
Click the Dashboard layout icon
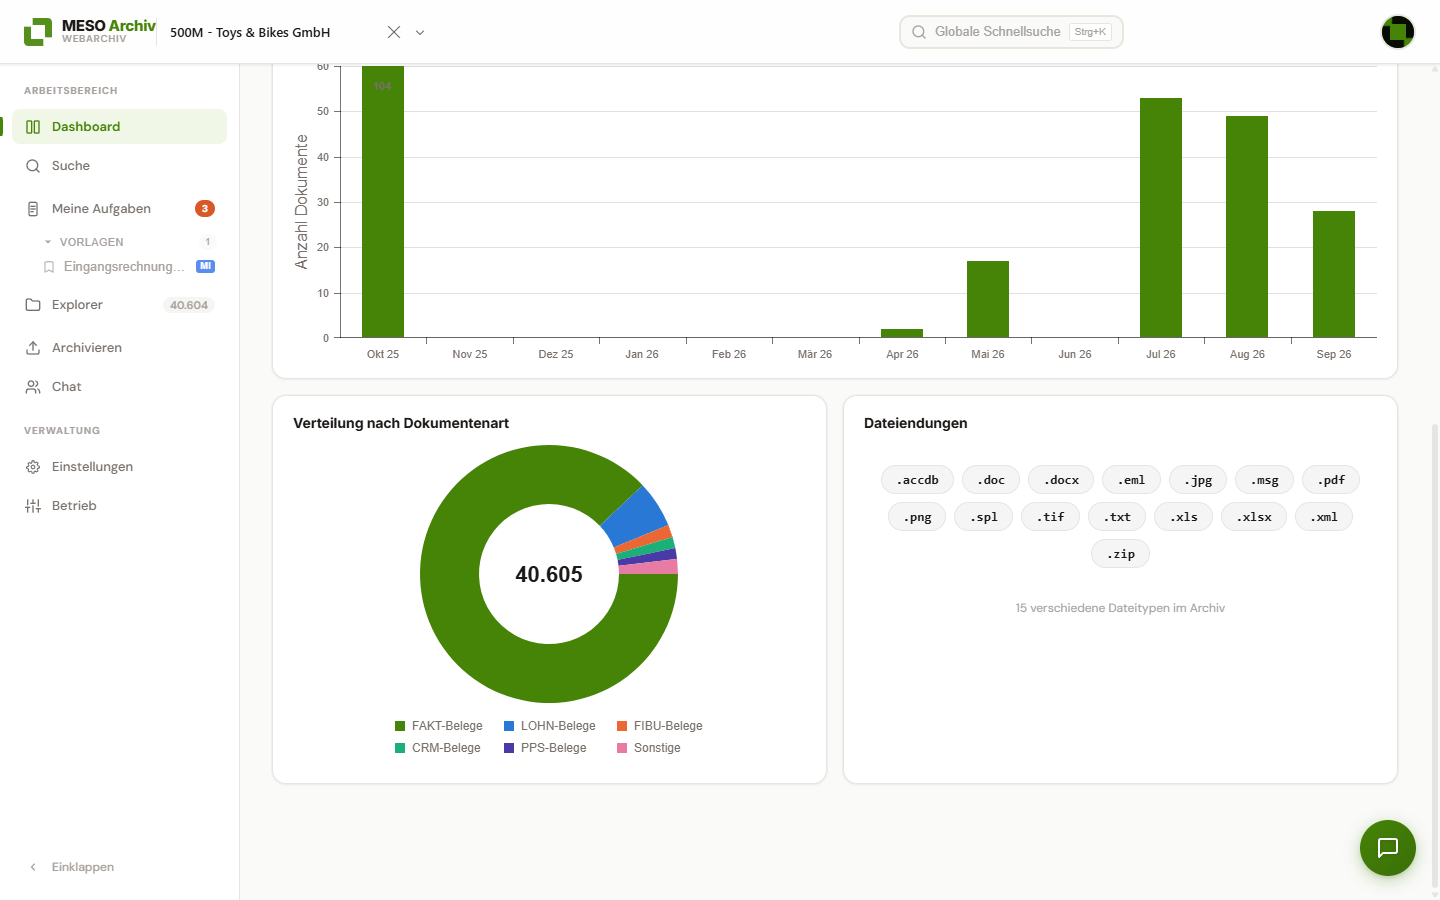pos(33,127)
